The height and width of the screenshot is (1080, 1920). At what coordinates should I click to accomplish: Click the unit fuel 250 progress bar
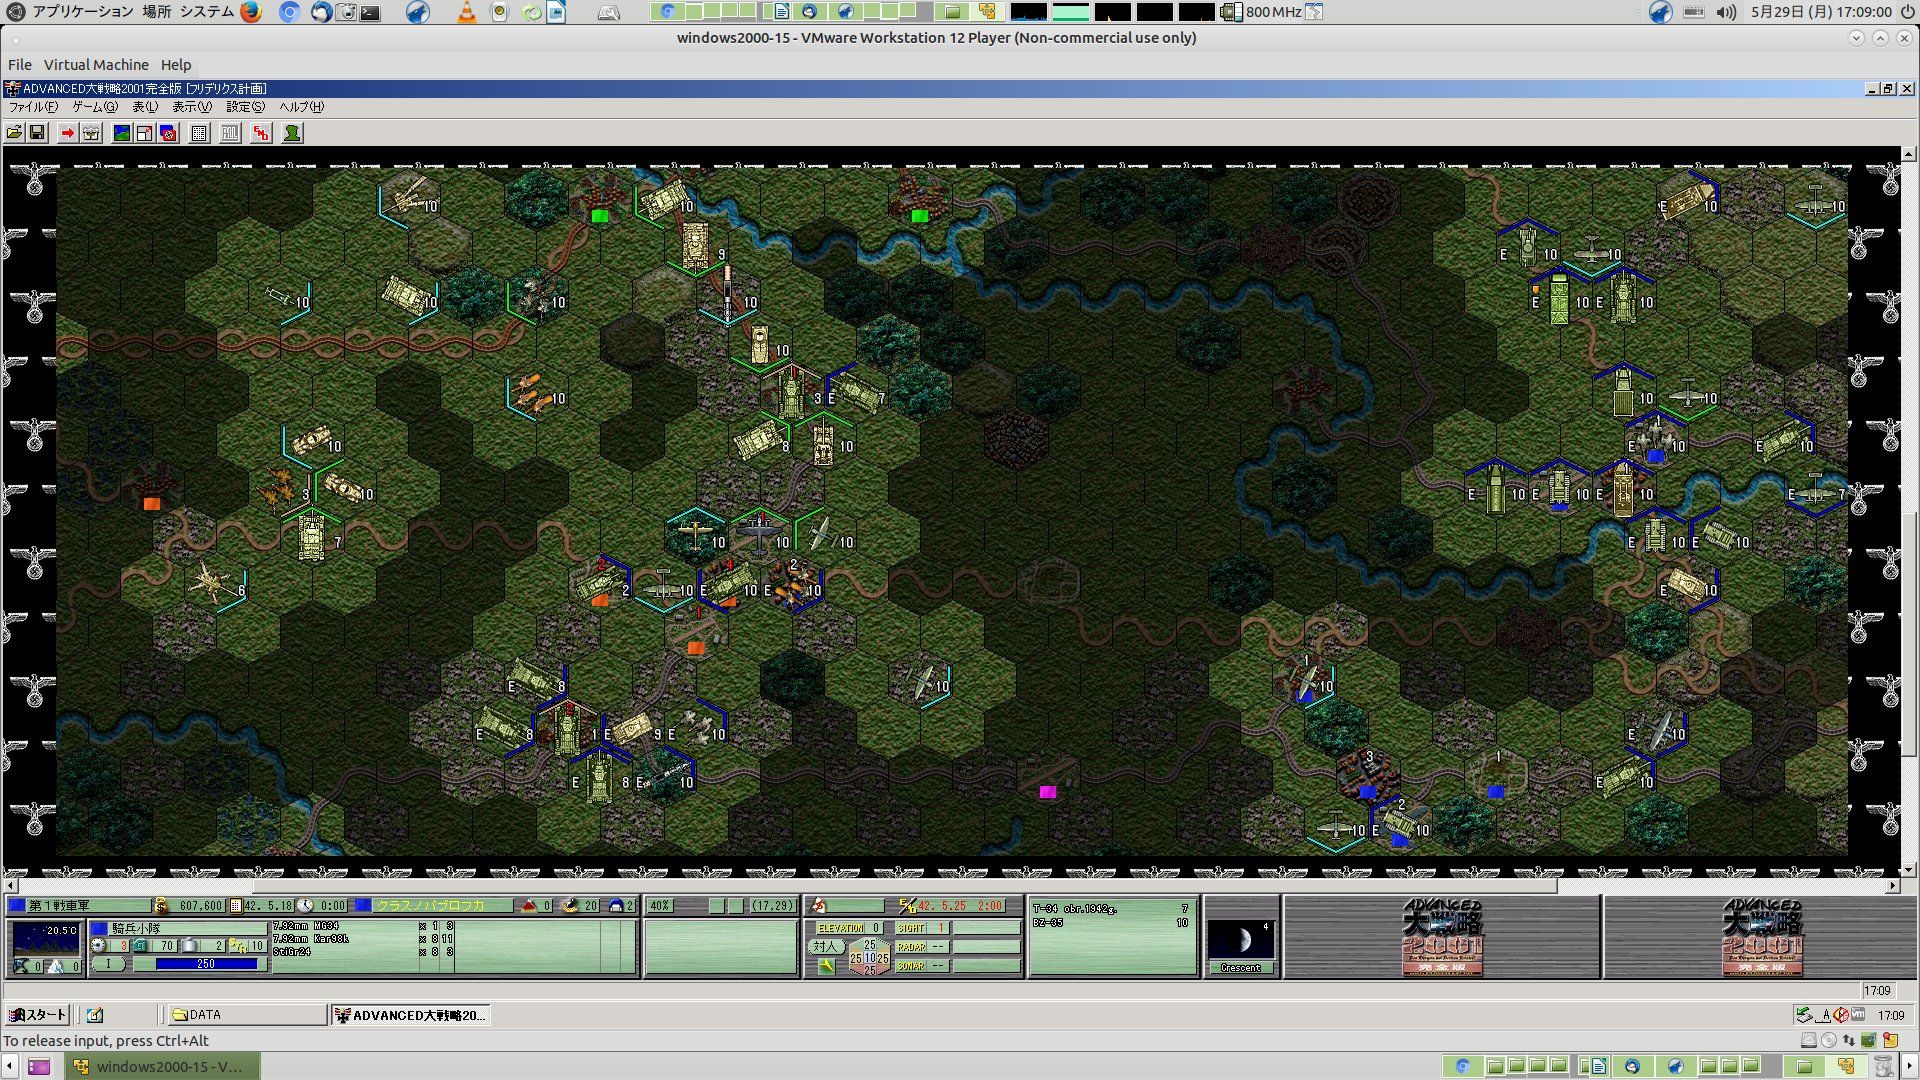[x=207, y=964]
